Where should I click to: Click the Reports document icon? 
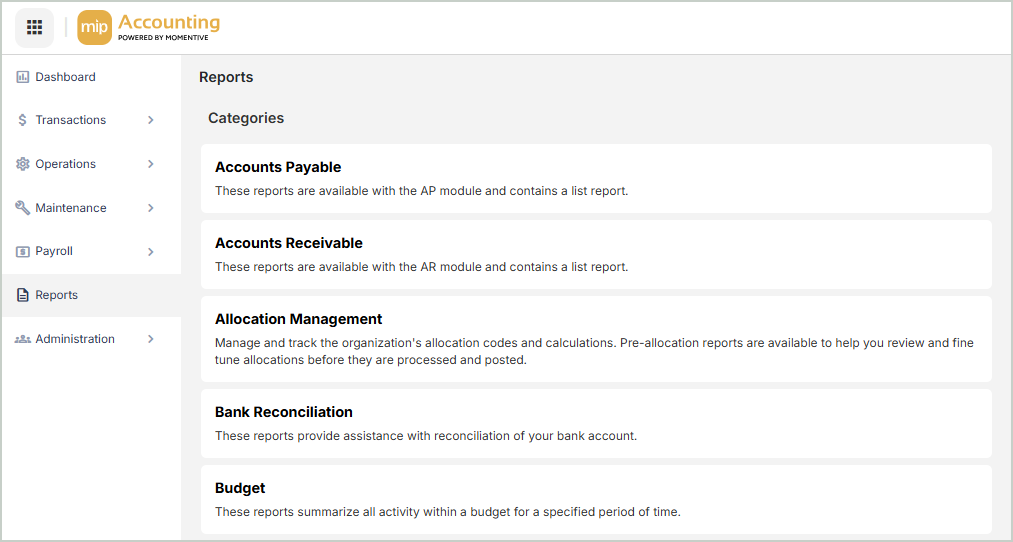(23, 295)
